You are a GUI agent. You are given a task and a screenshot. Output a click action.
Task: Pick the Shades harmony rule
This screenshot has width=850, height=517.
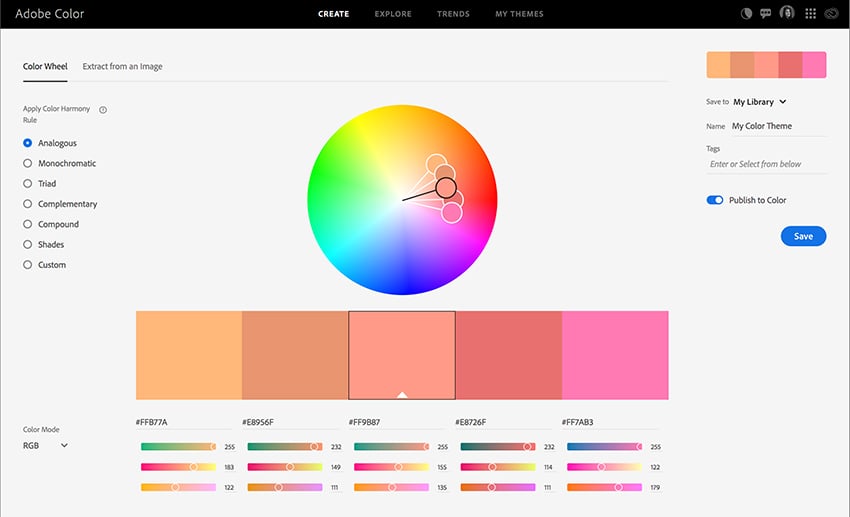(43, 244)
